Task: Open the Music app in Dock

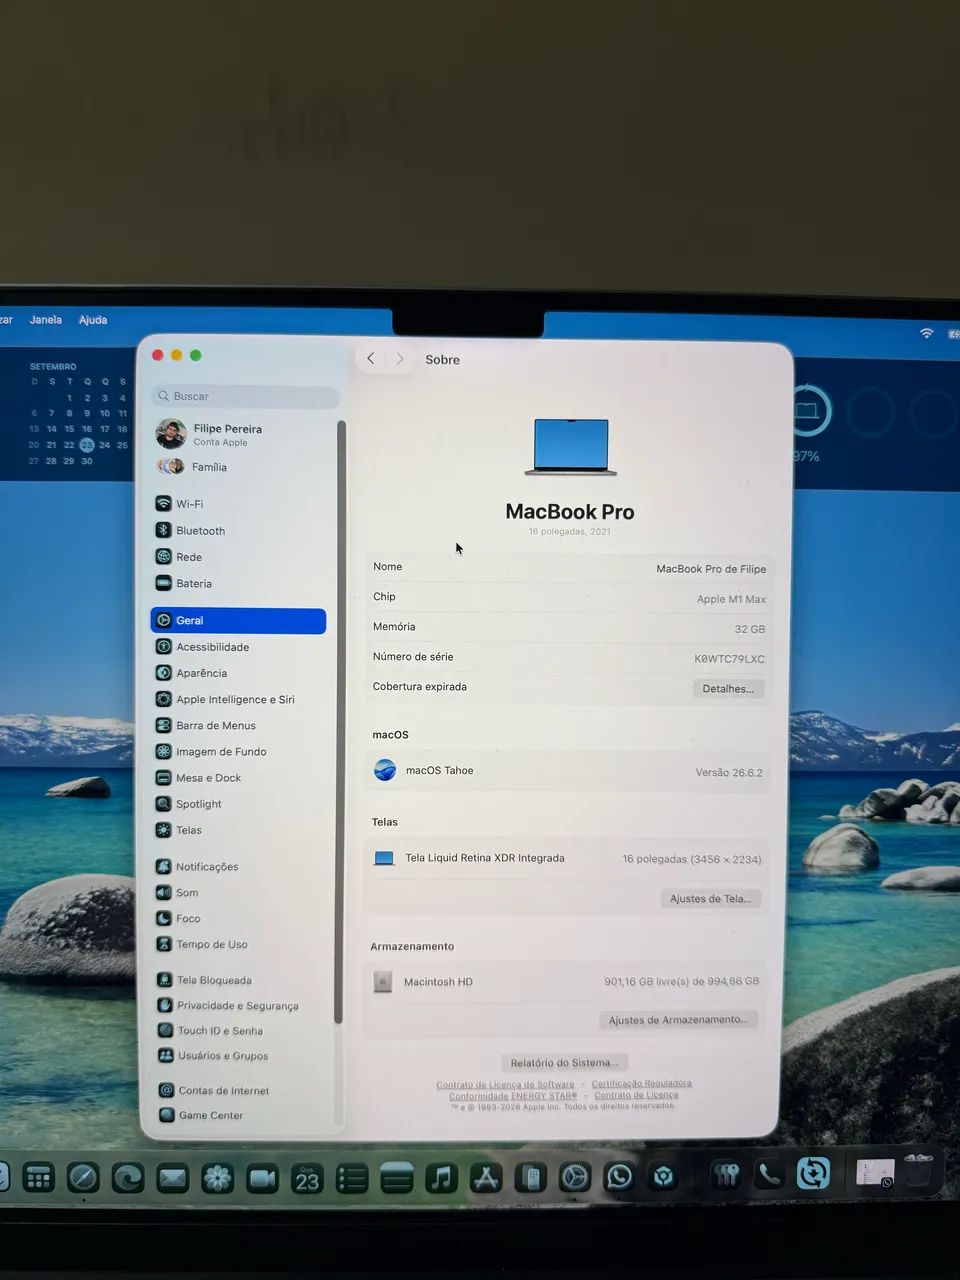Action: 441,1178
